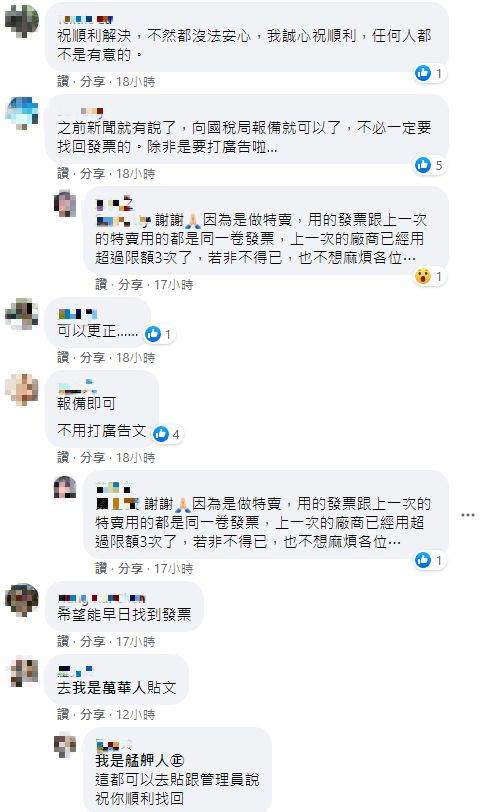486x812 pixels.
Task: Open avatar of the 我是艋舺人 replier
Action: point(65,745)
